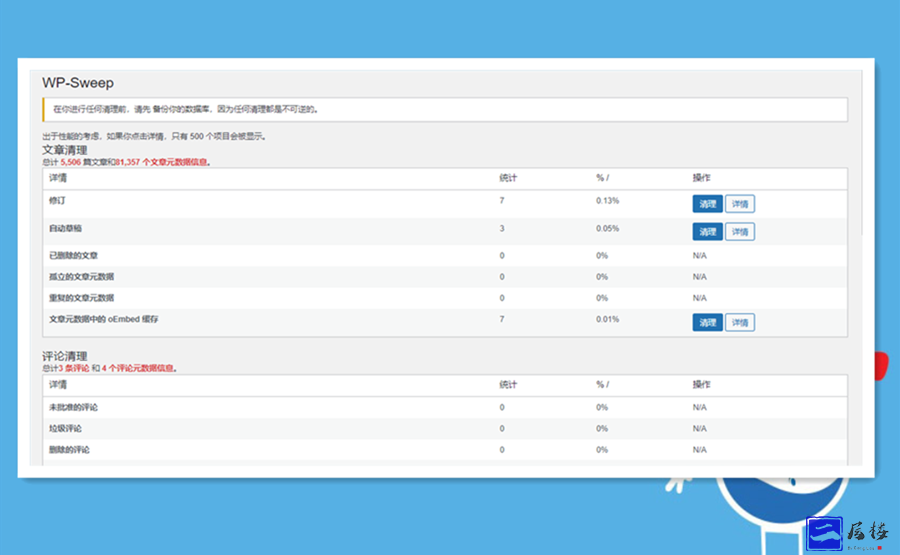
Task: Select the WP-Sweep page title
Action: 78,83
